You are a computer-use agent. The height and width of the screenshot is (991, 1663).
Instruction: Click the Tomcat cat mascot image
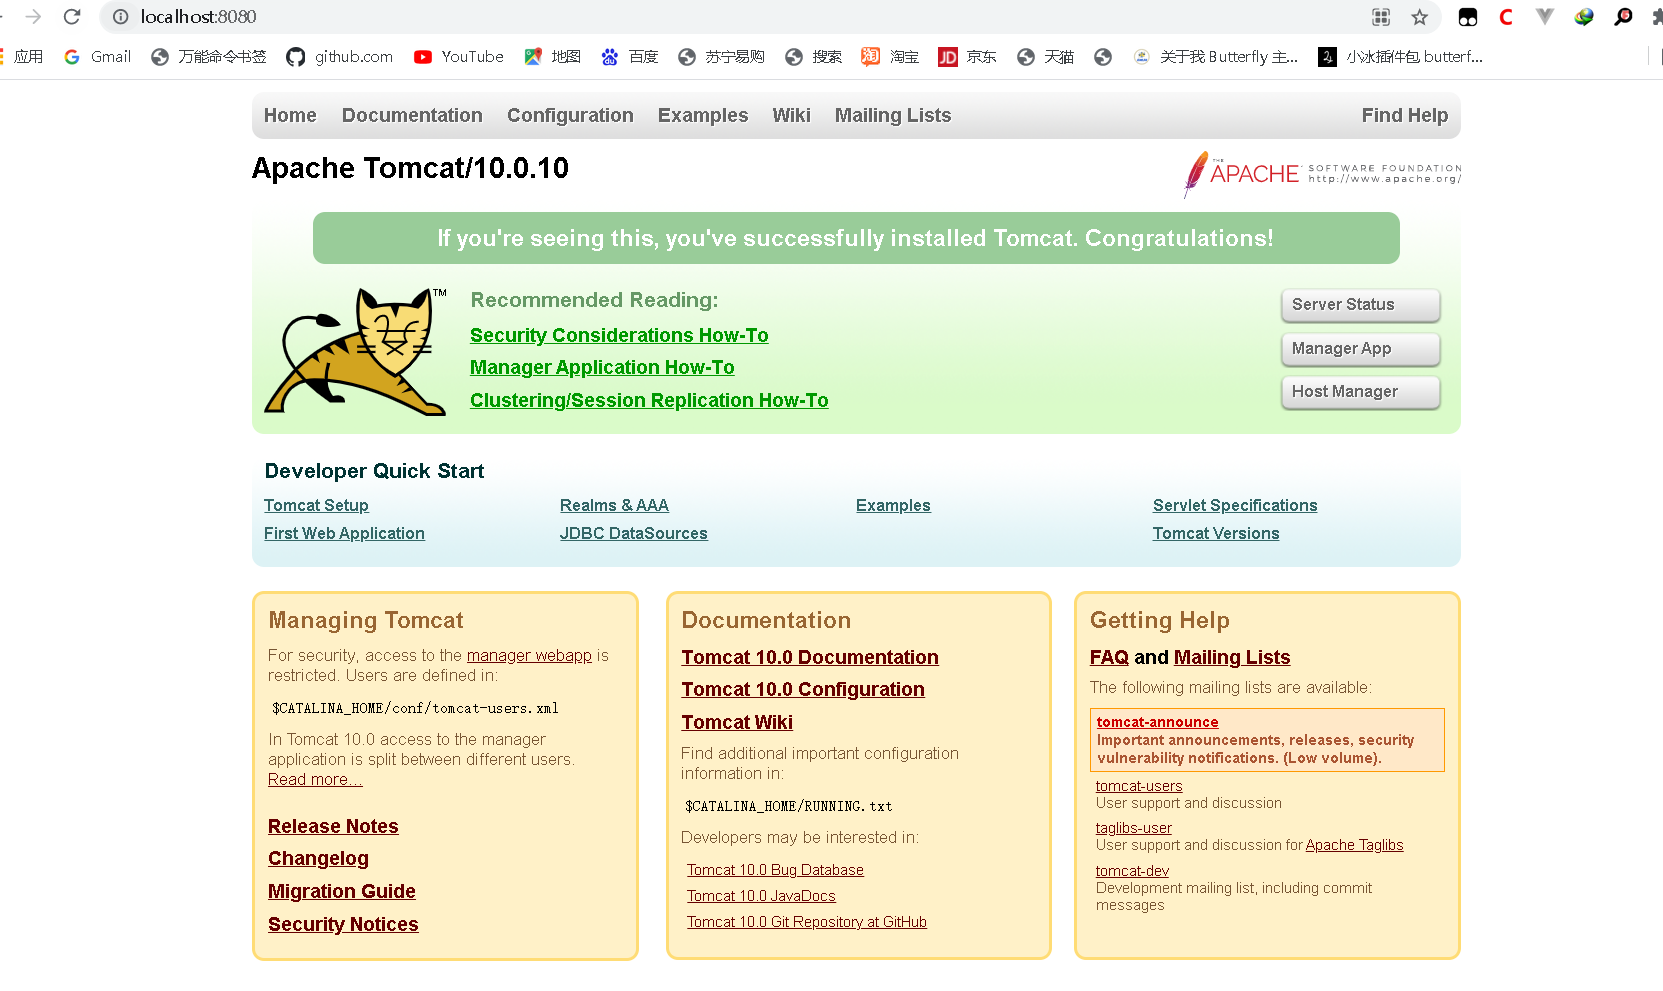click(355, 351)
